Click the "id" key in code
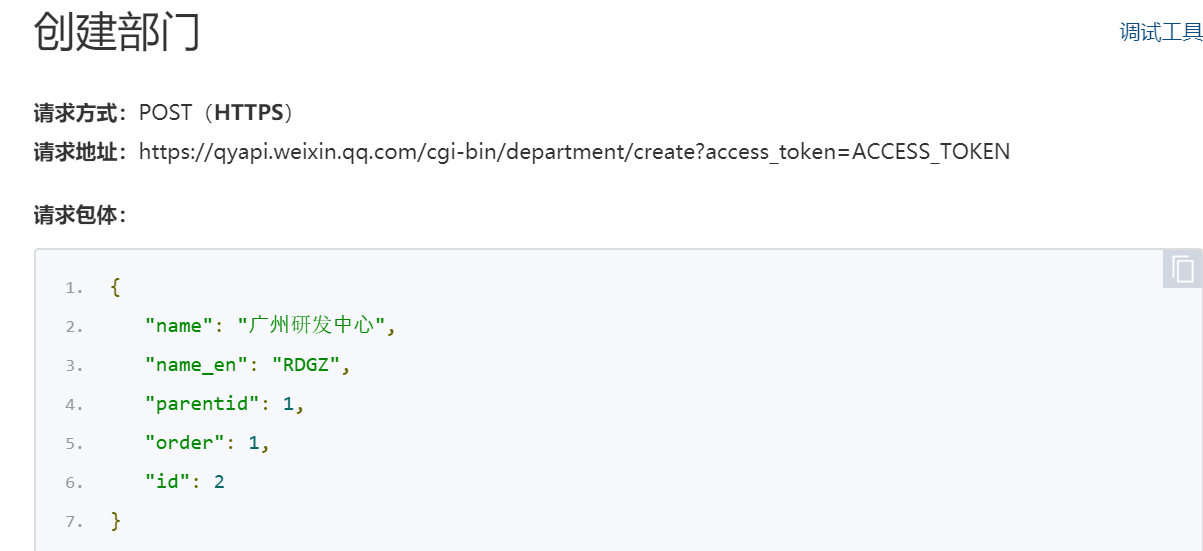Screen dimensions: 1203x551 [167, 482]
